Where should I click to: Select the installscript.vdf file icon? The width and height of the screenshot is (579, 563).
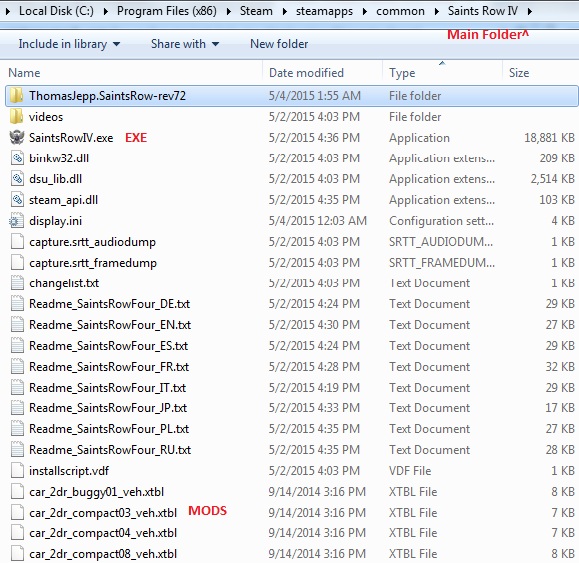(x=17, y=471)
